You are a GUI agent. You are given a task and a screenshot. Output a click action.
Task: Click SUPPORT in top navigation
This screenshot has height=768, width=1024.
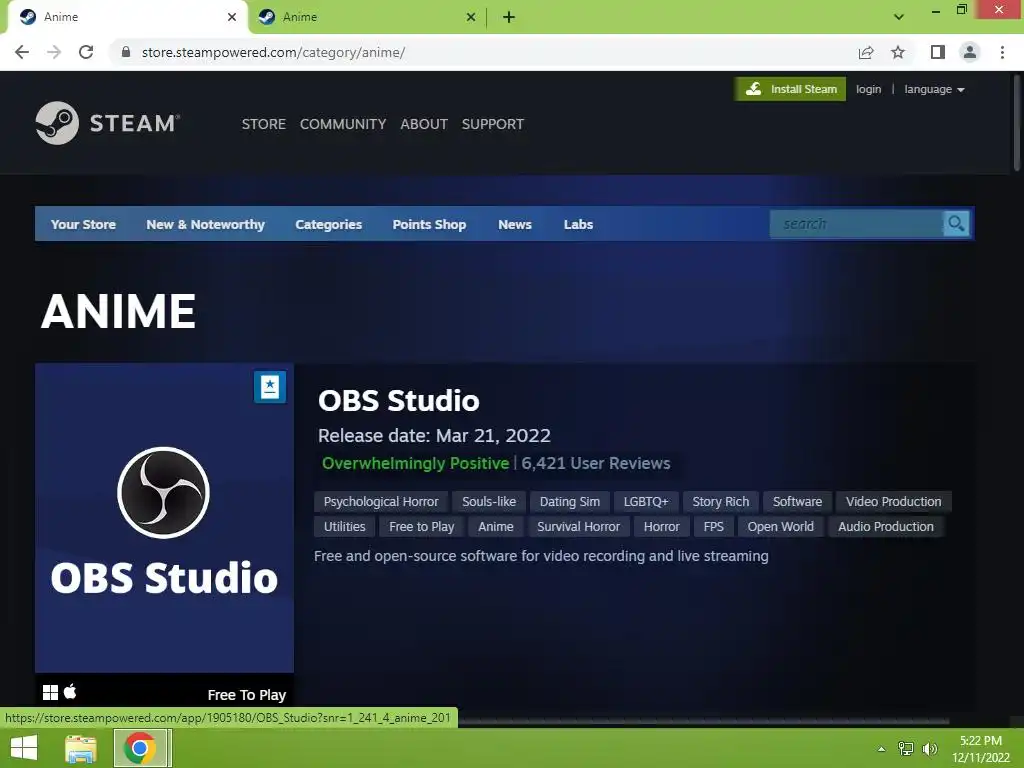(x=492, y=124)
